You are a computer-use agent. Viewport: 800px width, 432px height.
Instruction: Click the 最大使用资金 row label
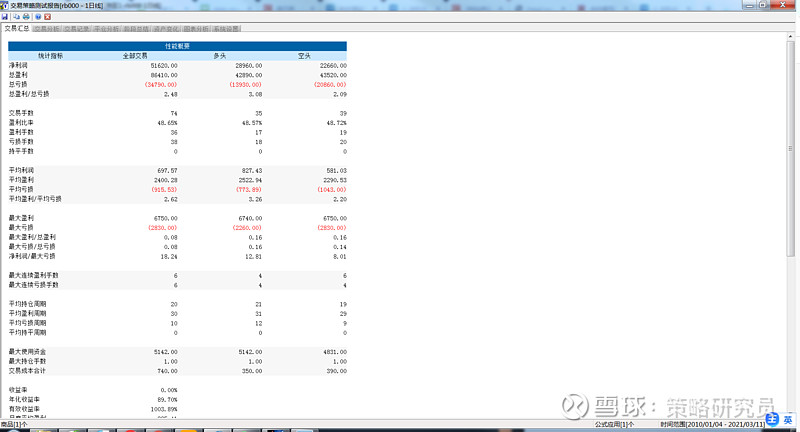pyautogui.click(x=27, y=351)
